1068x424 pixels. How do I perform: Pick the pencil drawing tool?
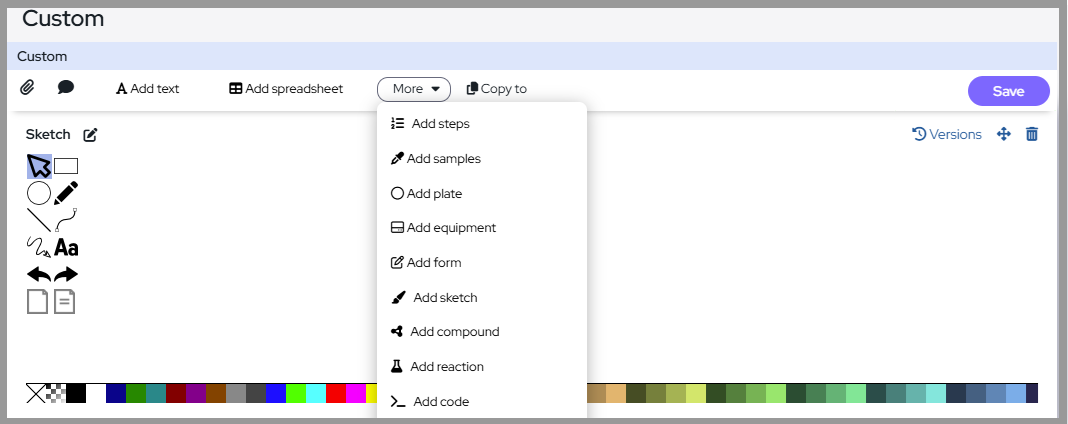pyautogui.click(x=66, y=193)
